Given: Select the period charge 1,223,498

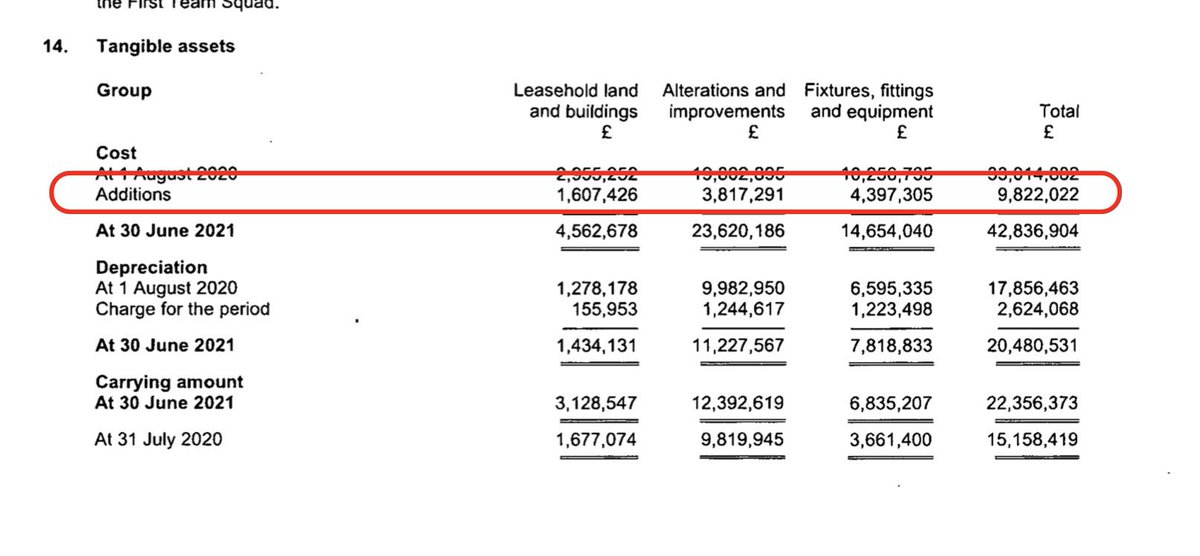Looking at the screenshot, I should [x=891, y=309].
